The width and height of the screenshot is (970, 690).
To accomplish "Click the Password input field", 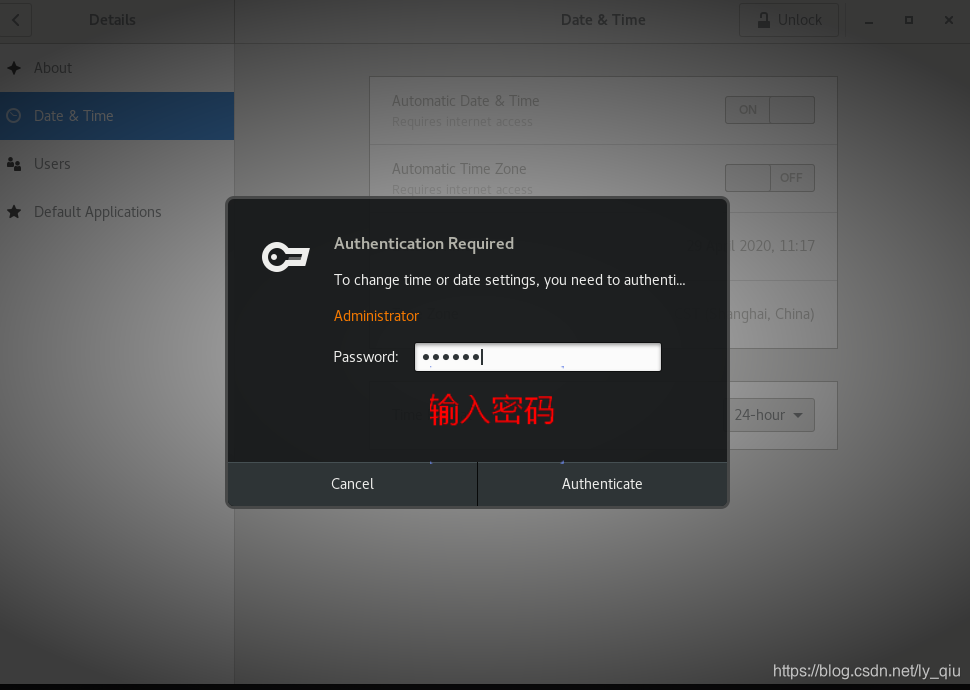I will pyautogui.click(x=538, y=357).
